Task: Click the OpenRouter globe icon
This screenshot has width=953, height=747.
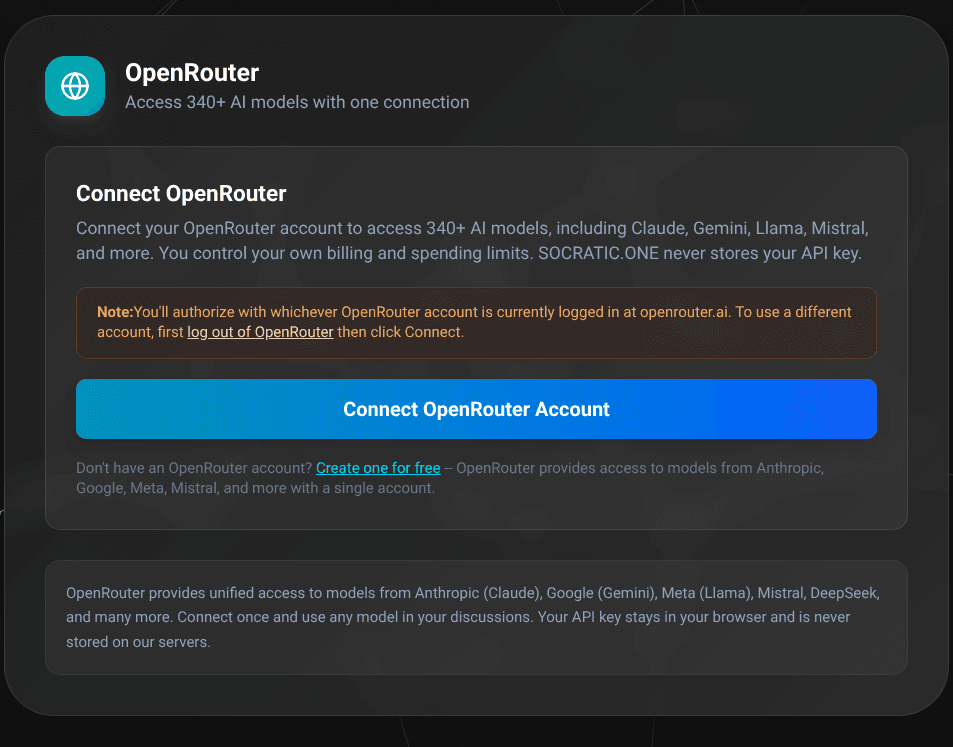Action: click(x=75, y=86)
